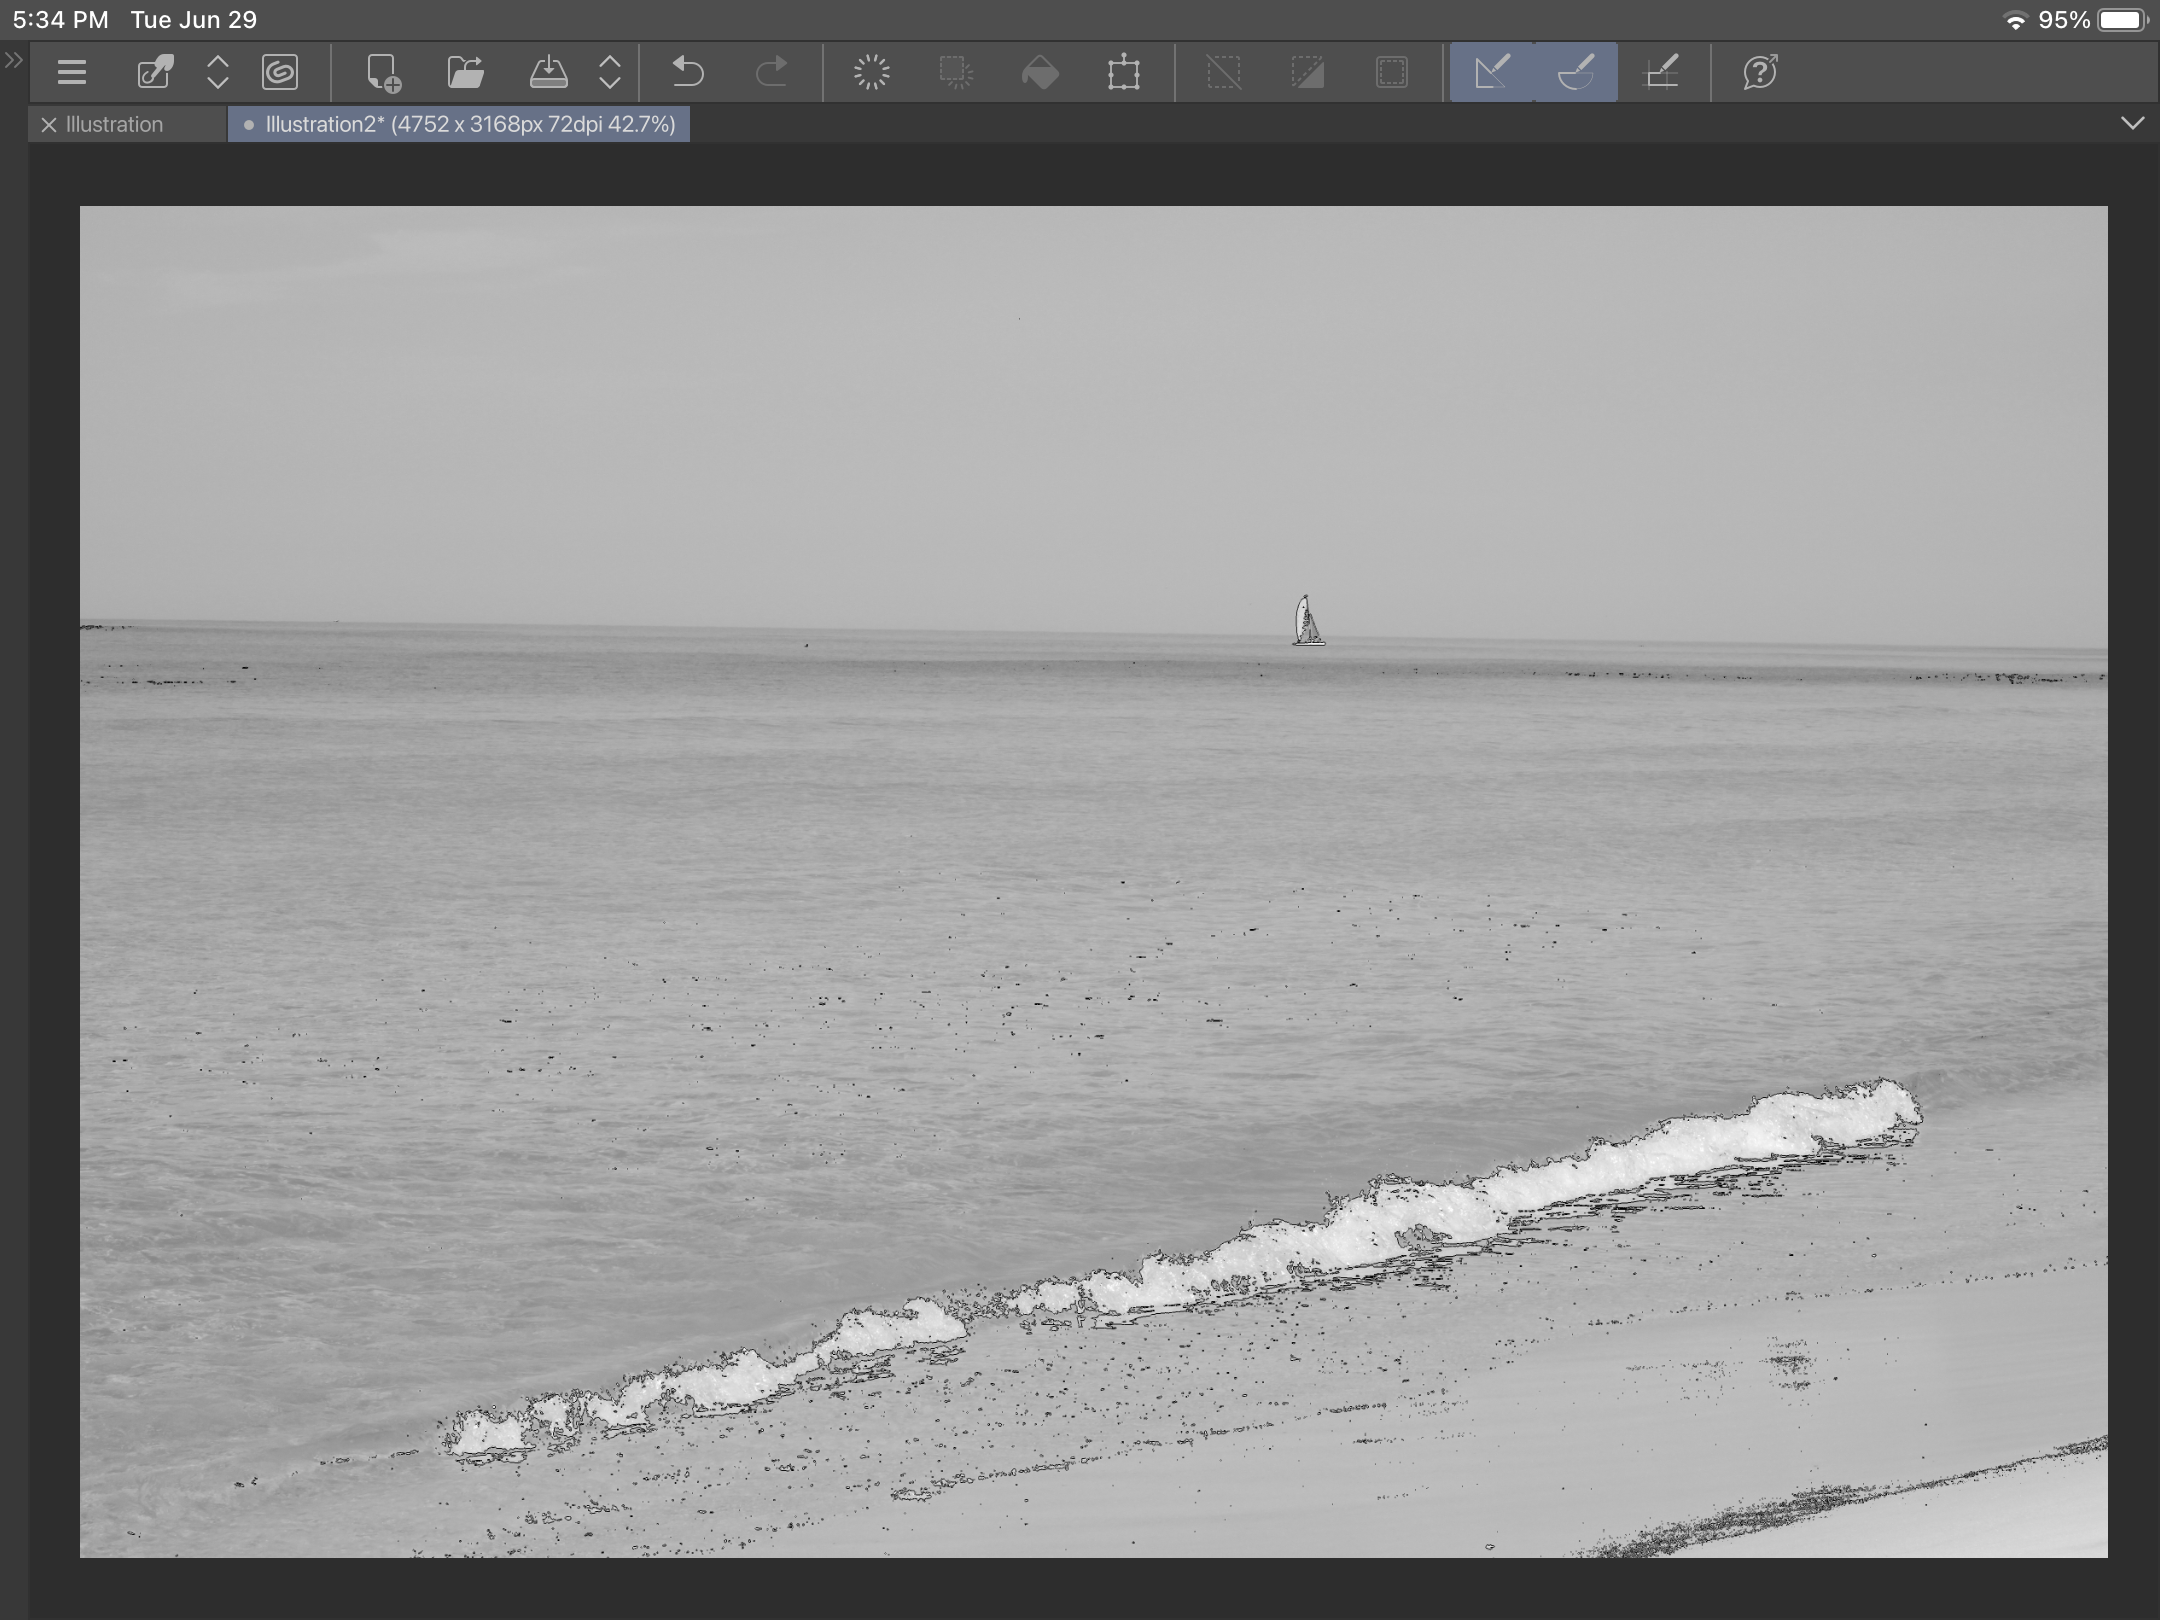The image size is (2160, 1620).
Task: Create a new canvas with New icon
Action: [383, 73]
